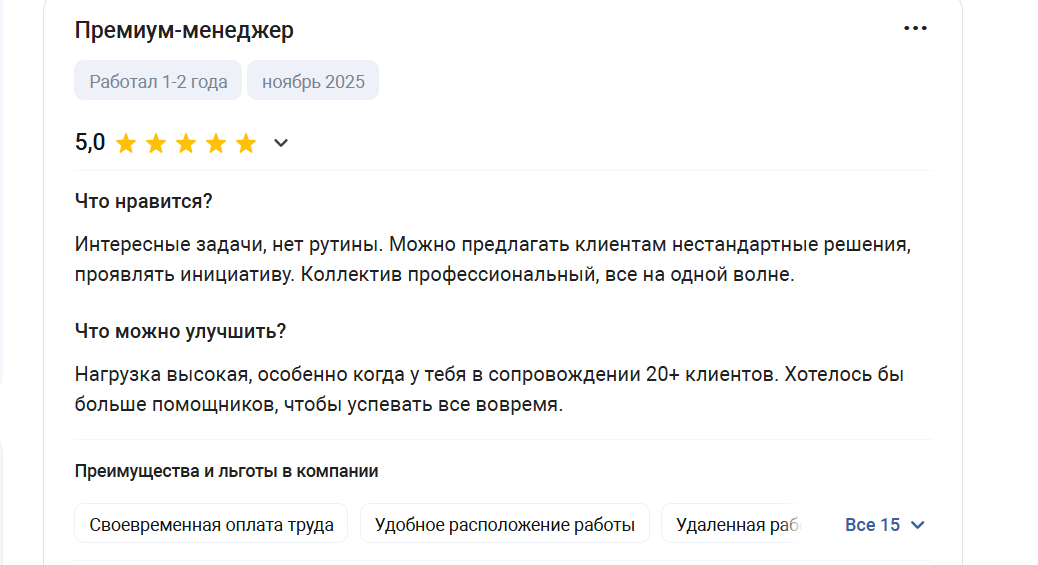The image size is (1038, 565).
Task: Click the 'Премиум-менеджер' review title
Action: tap(184, 31)
